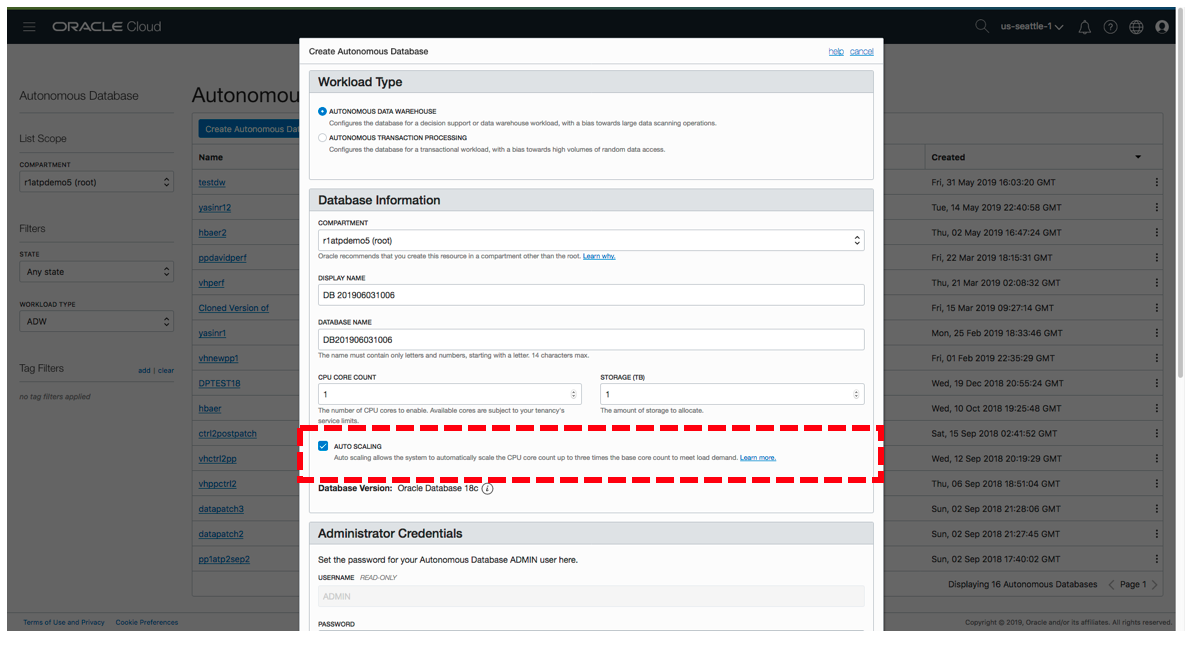Screen dimensions: 1197x646
Task: Open the hbaer2 database link
Action: 212,233
